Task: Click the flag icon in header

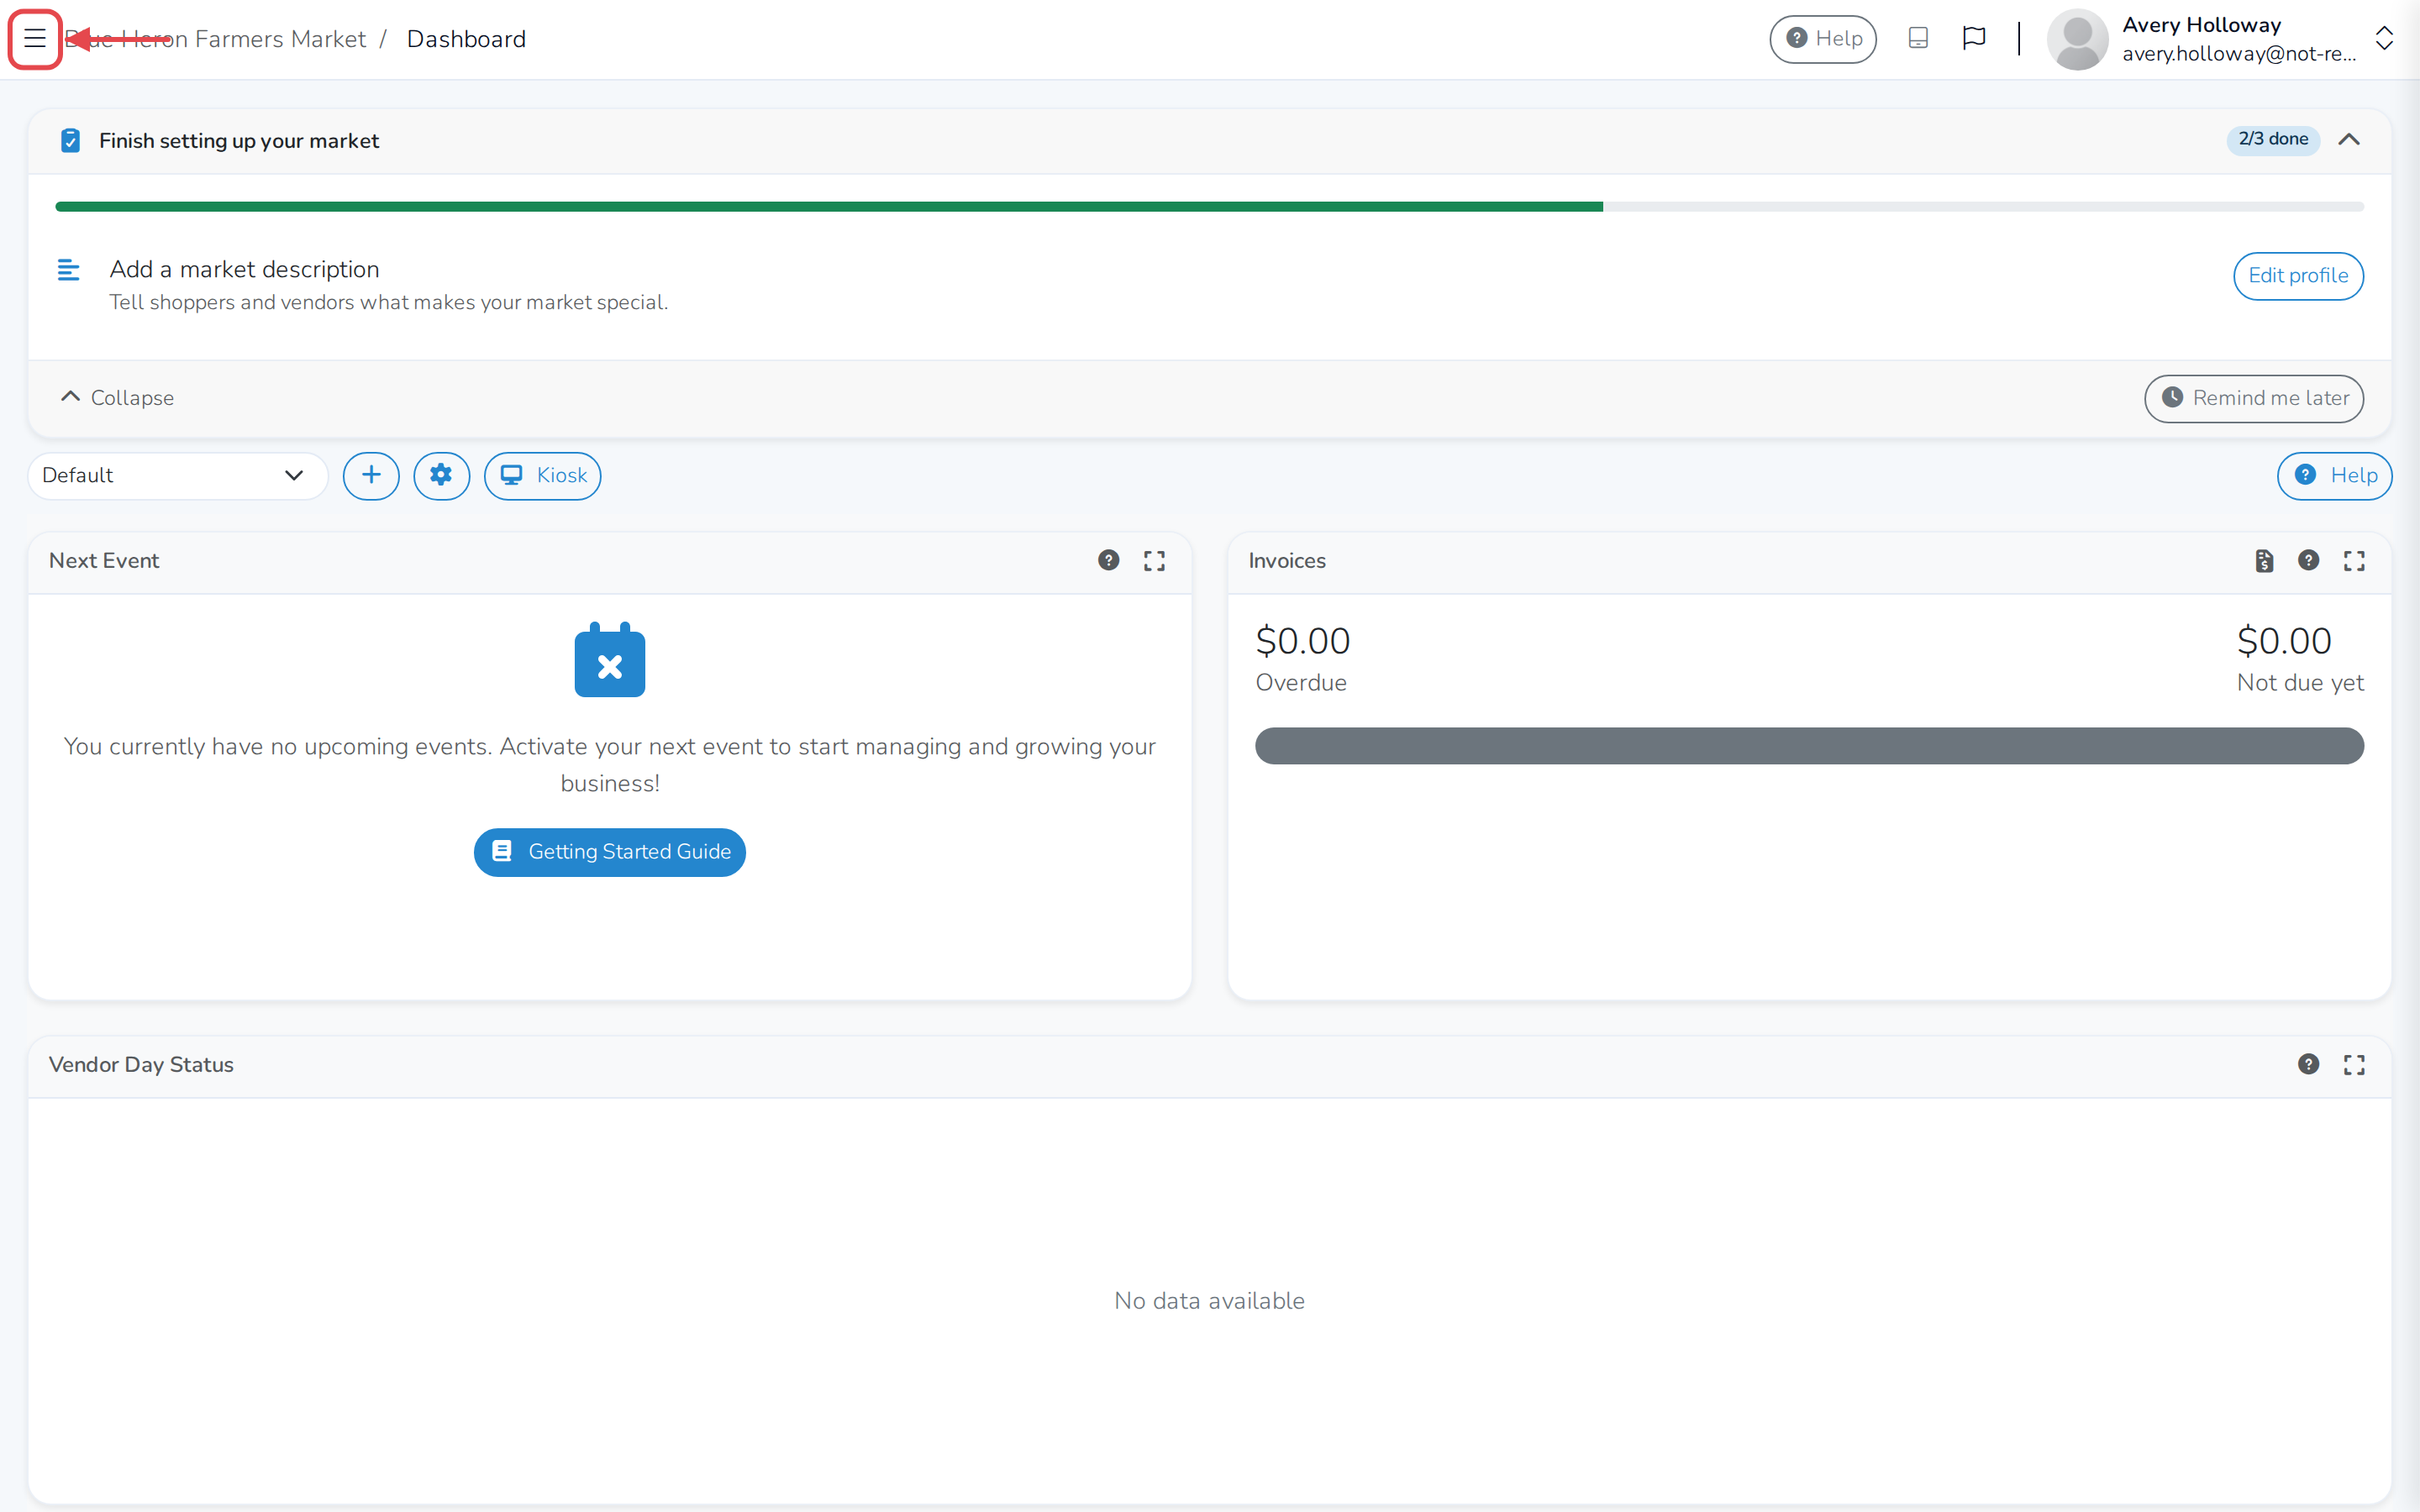Action: (x=1973, y=39)
